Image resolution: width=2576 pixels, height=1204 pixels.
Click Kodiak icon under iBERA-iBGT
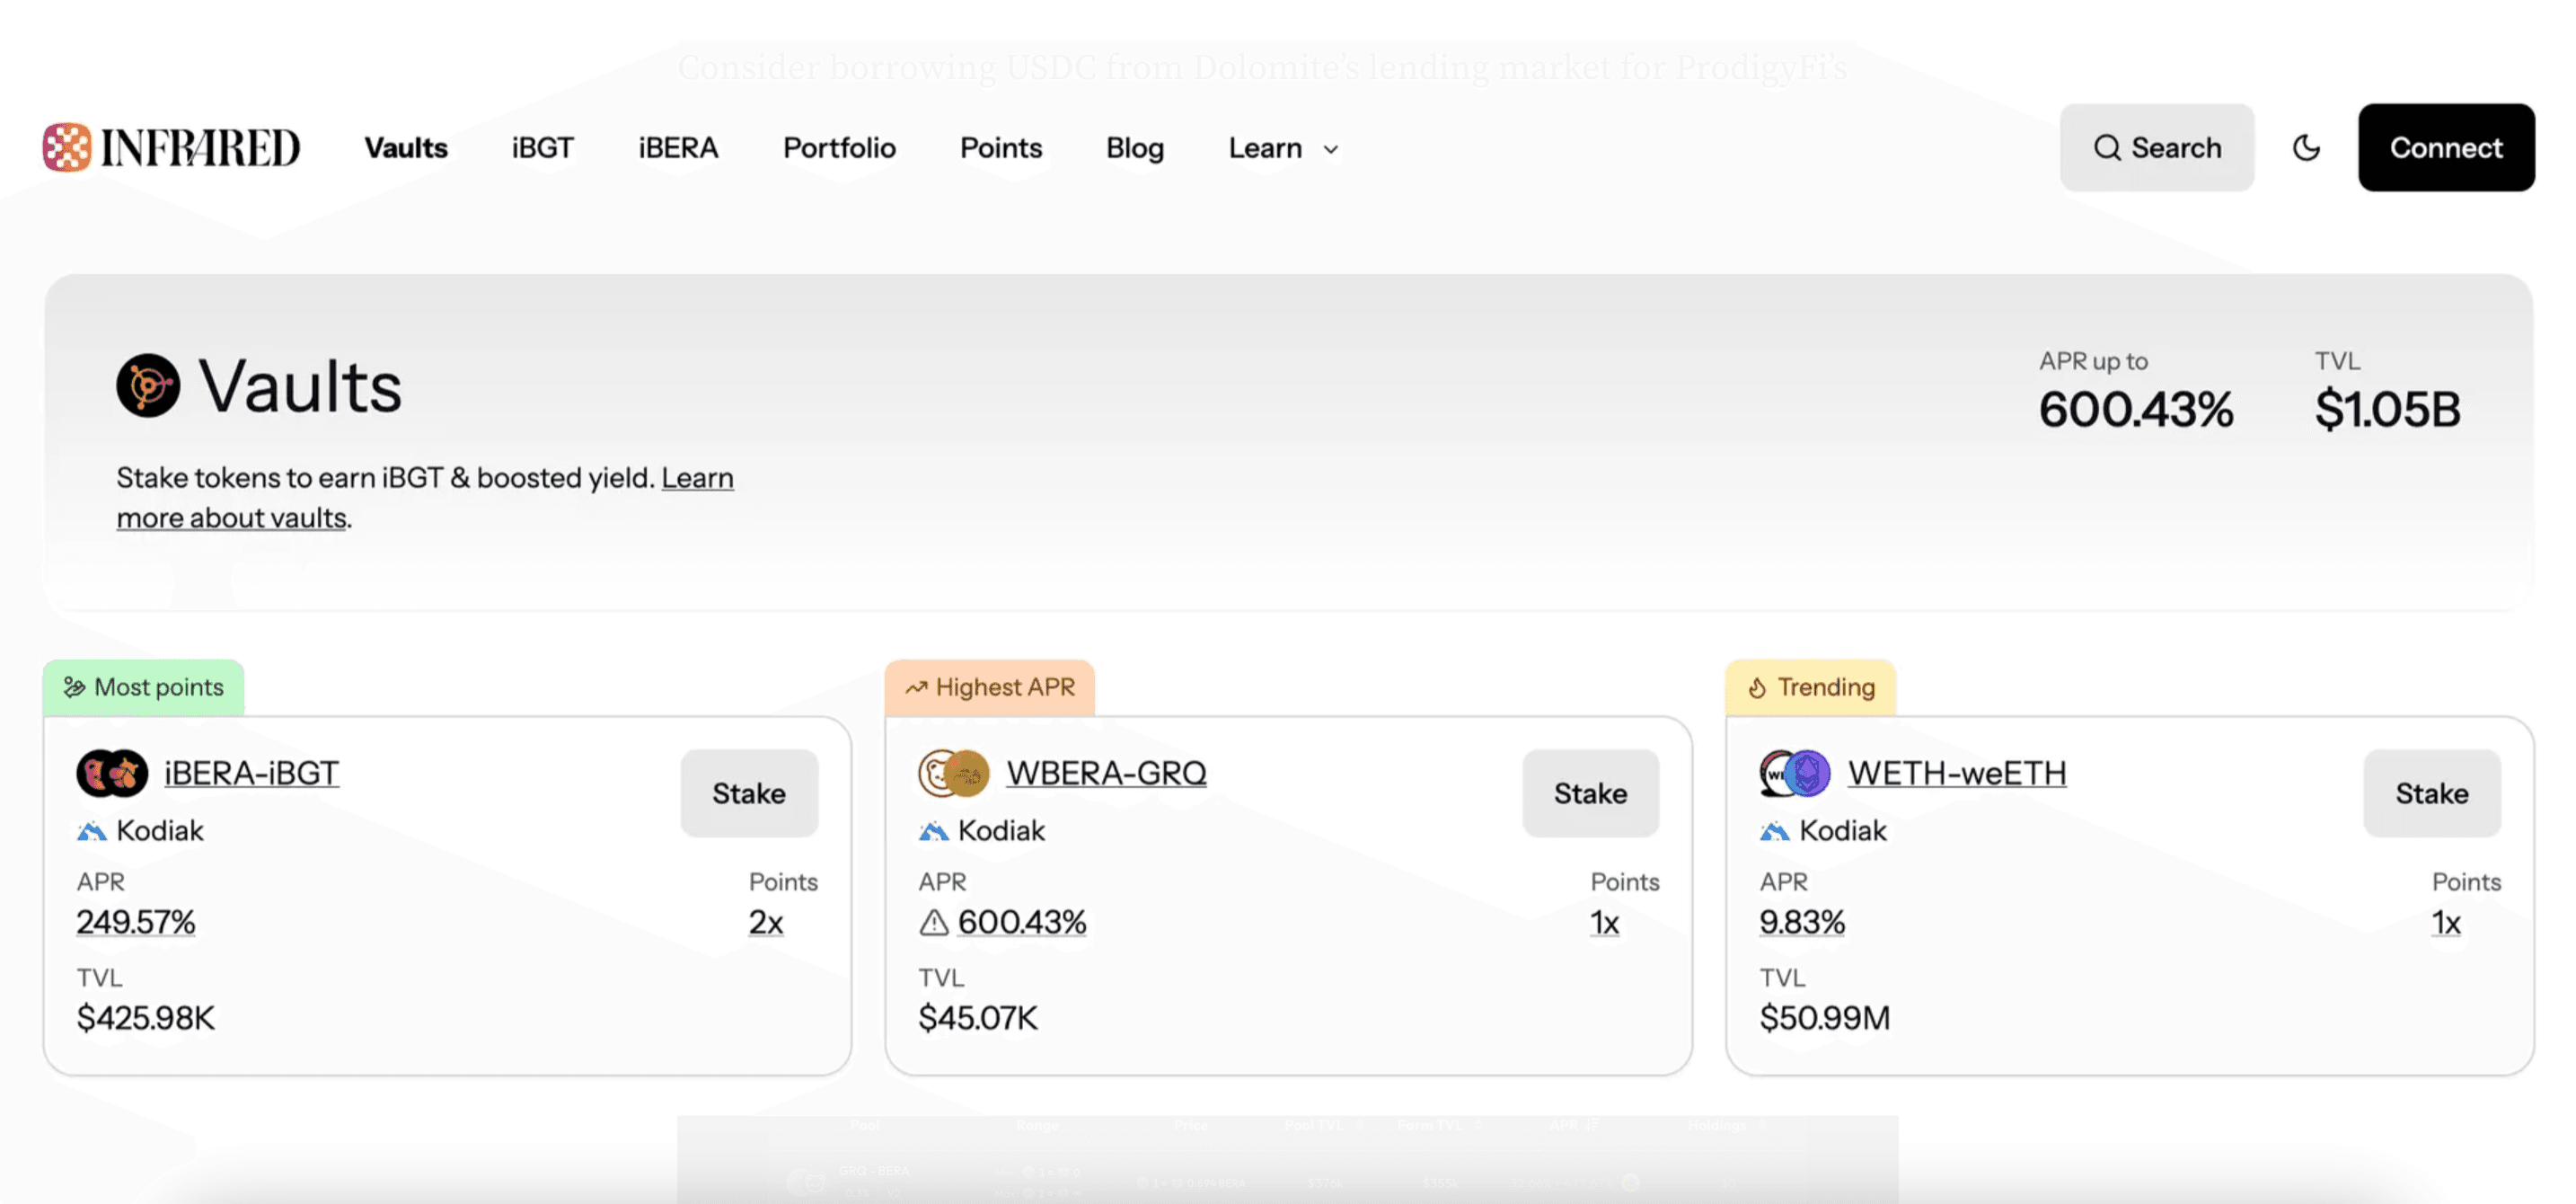pyautogui.click(x=91, y=831)
